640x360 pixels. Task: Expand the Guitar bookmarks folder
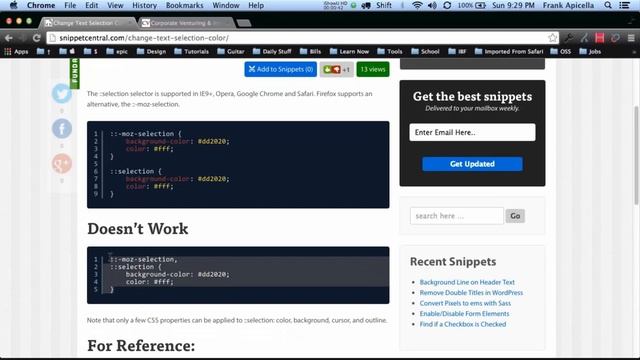click(x=231, y=51)
